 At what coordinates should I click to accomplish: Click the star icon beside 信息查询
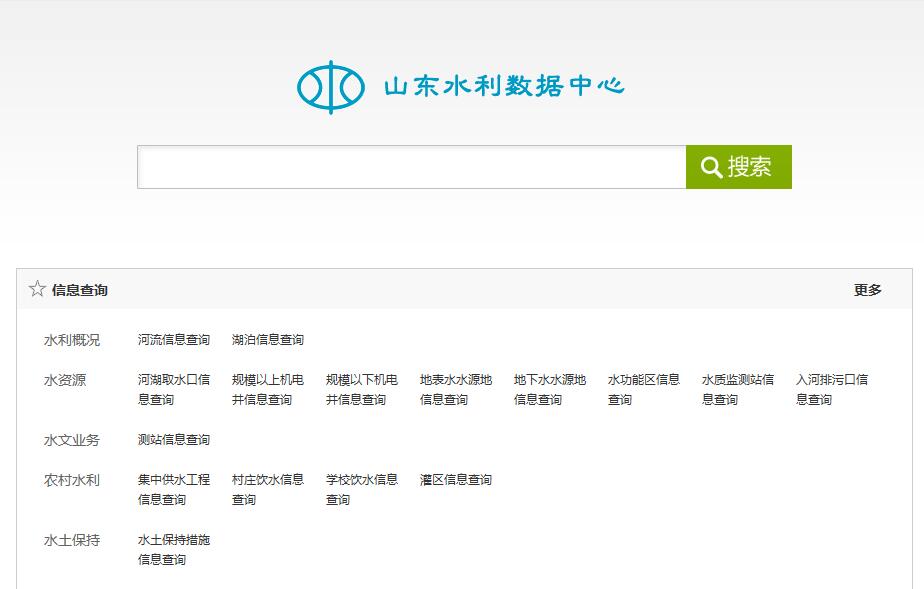(37, 289)
